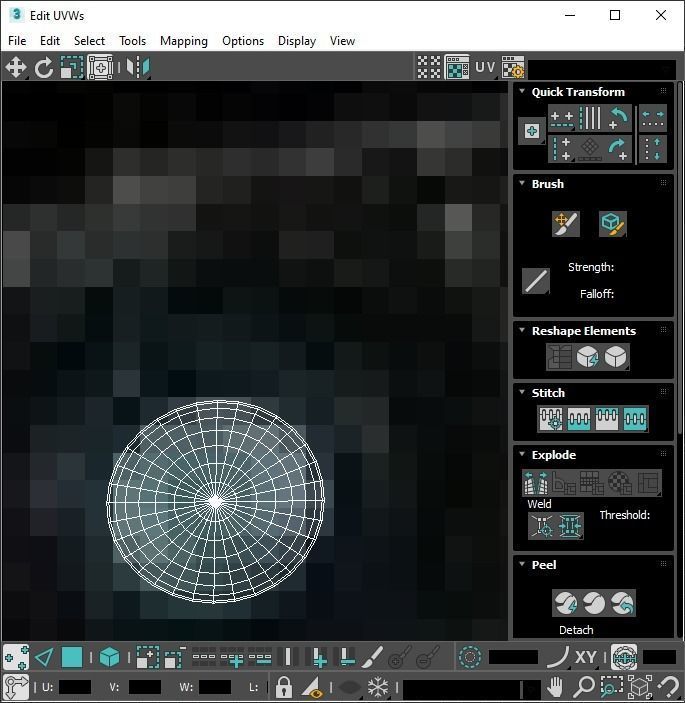685x703 pixels.
Task: Open brush falloff type flyout
Action: 536,281
